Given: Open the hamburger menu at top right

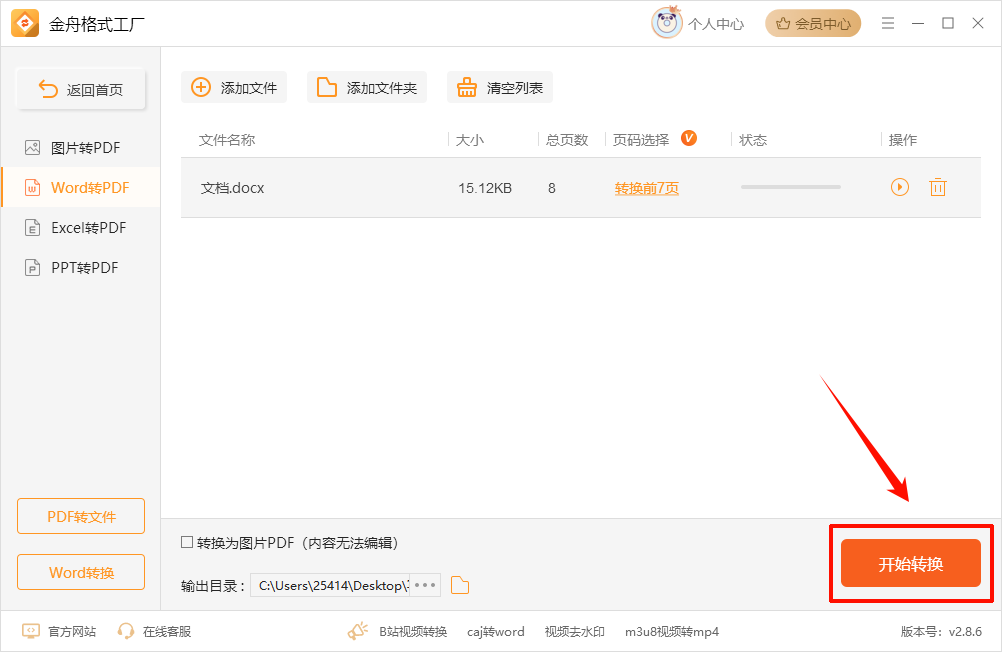Looking at the screenshot, I should tap(888, 23).
